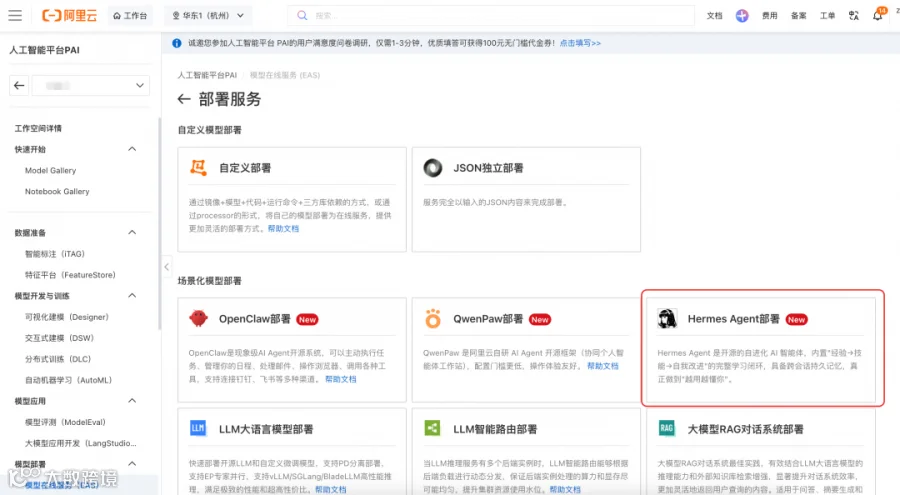Switch language with the translate icon

(x=854, y=16)
